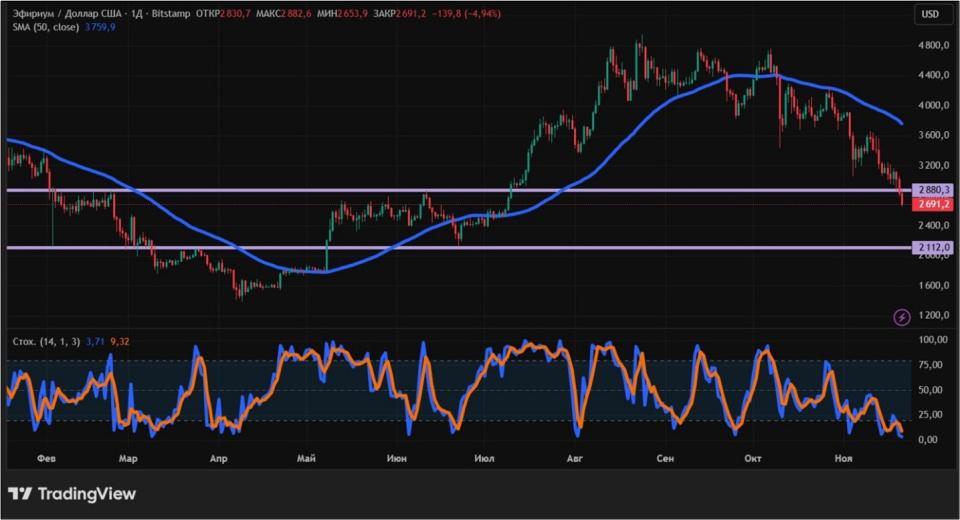960x520 pixels.
Task: Click the purple lightning bolt icon
Action: click(902, 317)
